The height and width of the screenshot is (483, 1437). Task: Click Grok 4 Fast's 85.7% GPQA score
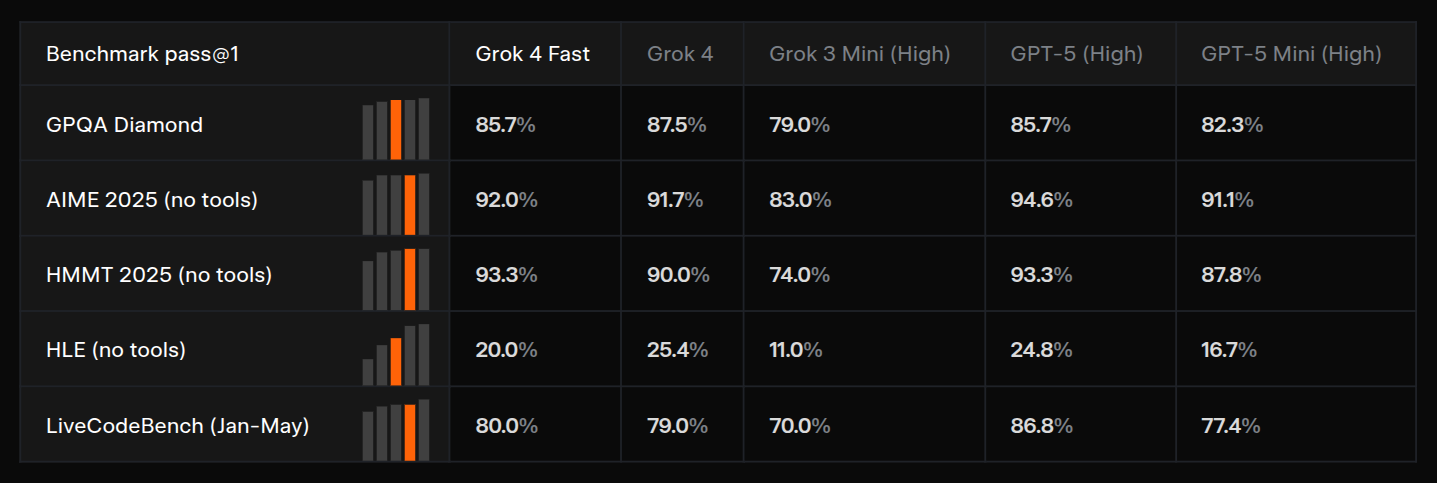(x=506, y=125)
